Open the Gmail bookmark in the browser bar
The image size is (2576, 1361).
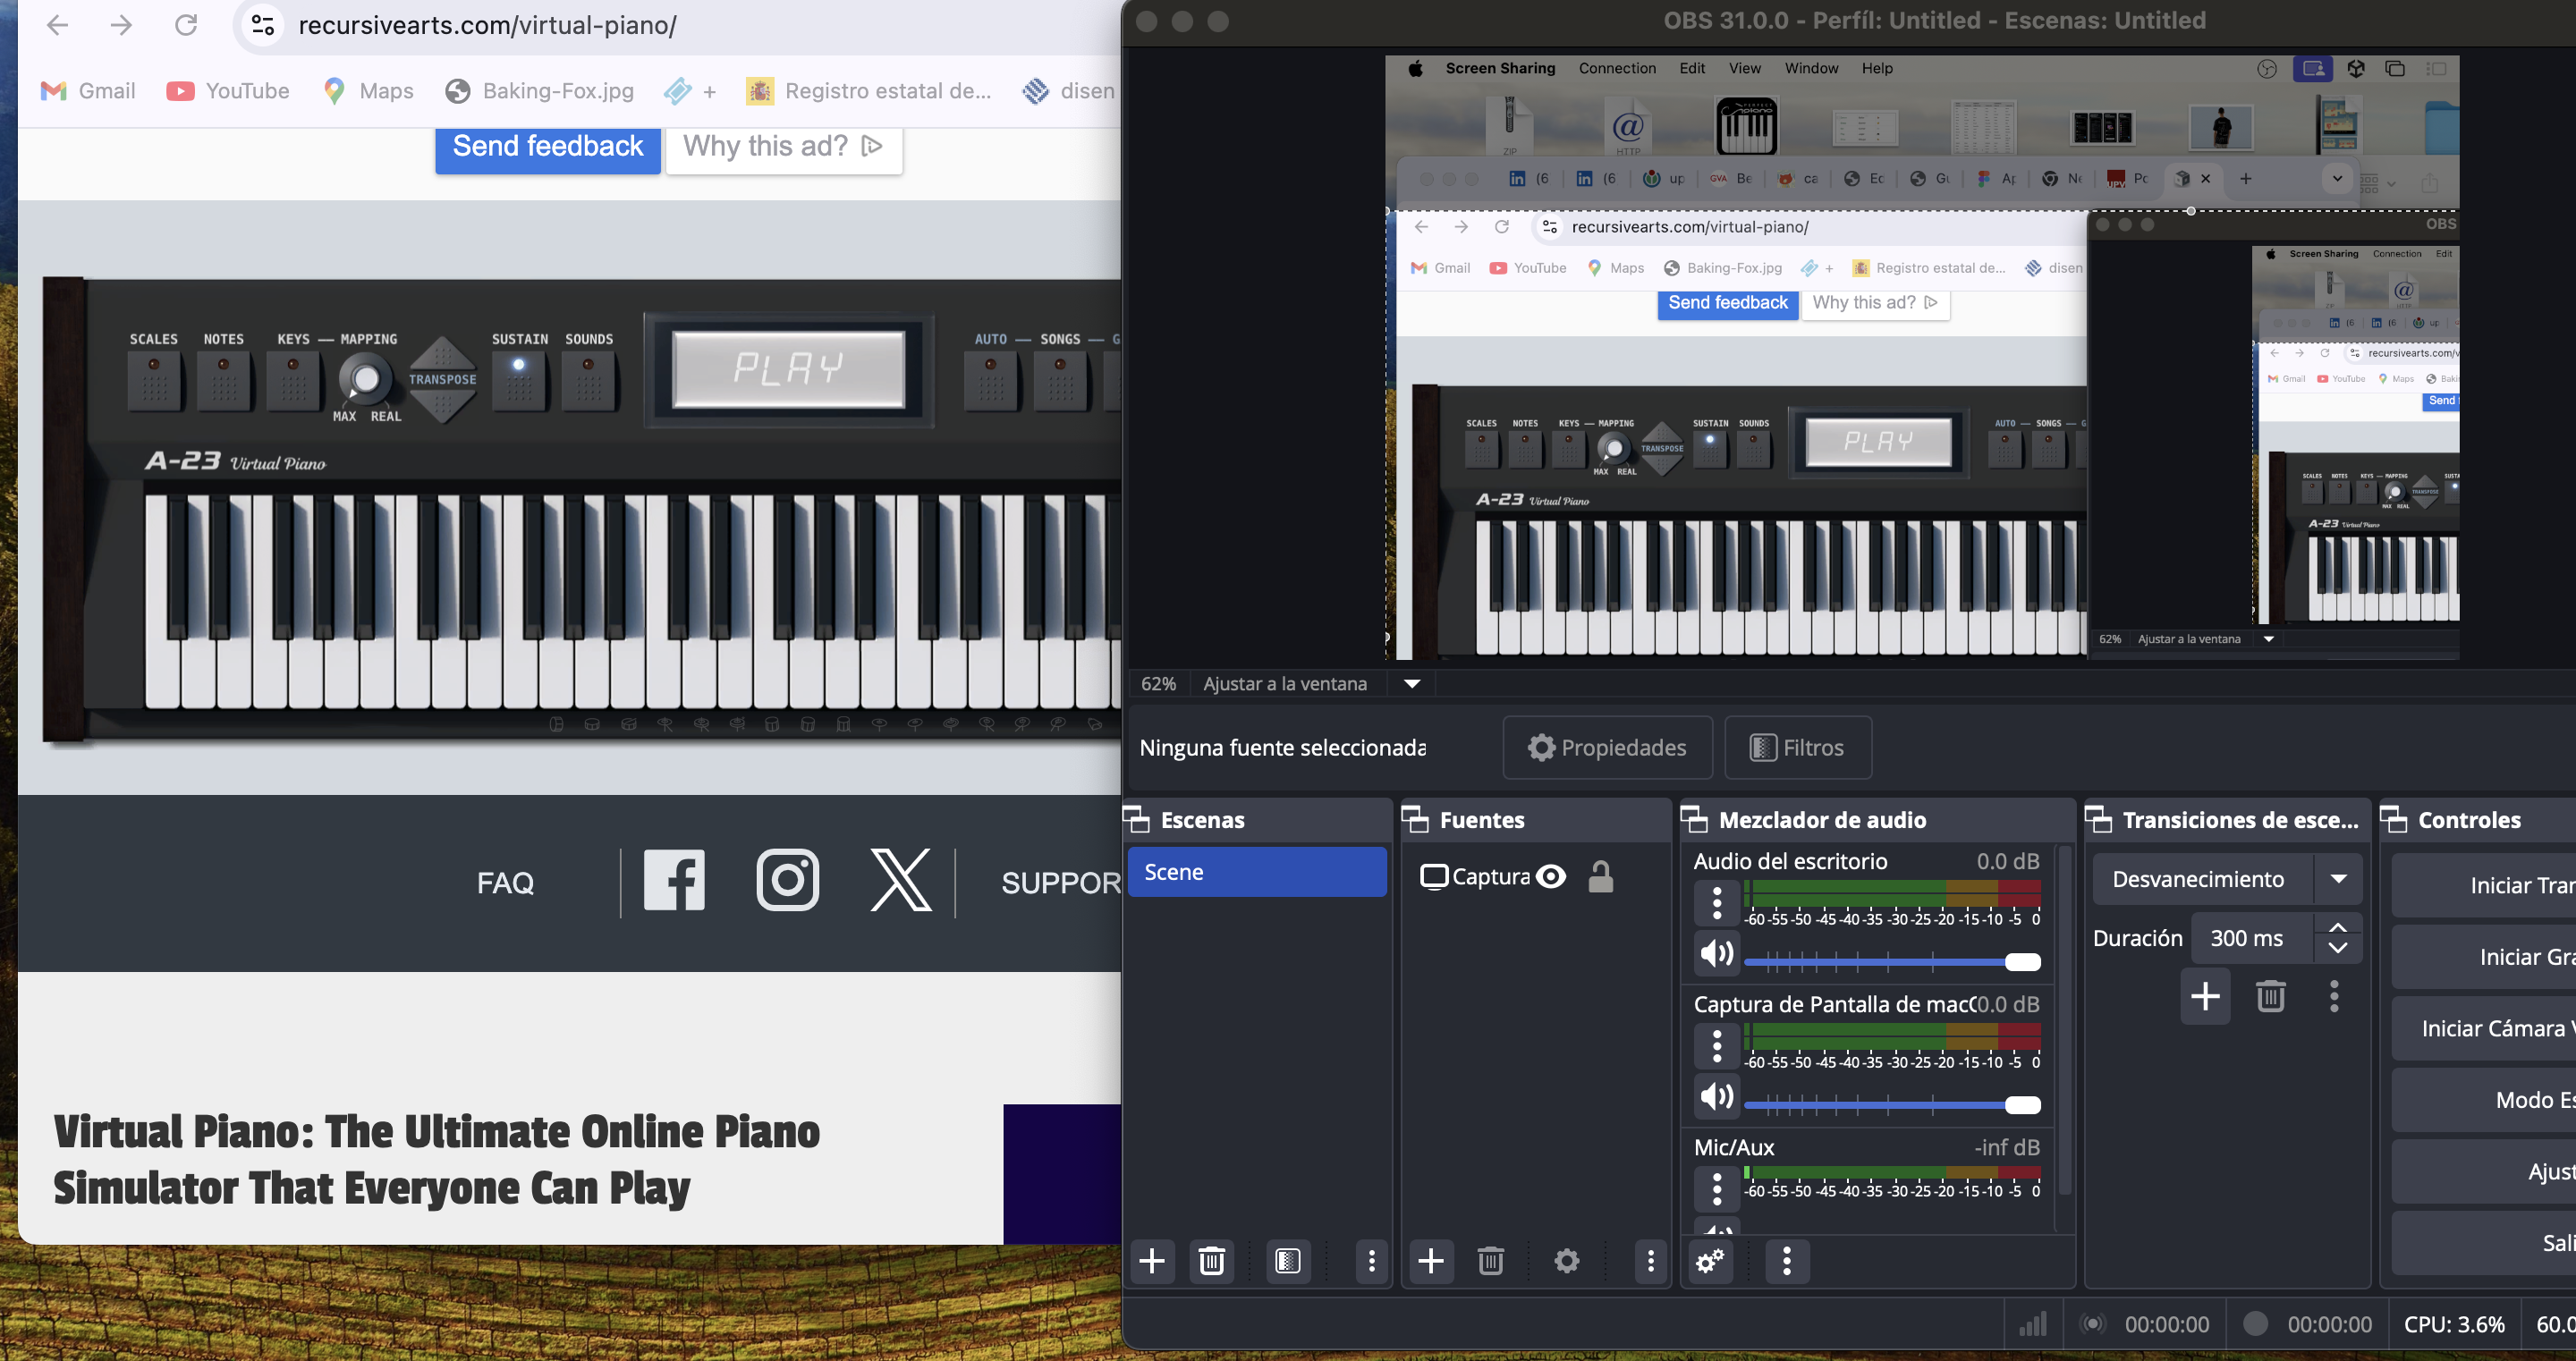coord(88,91)
